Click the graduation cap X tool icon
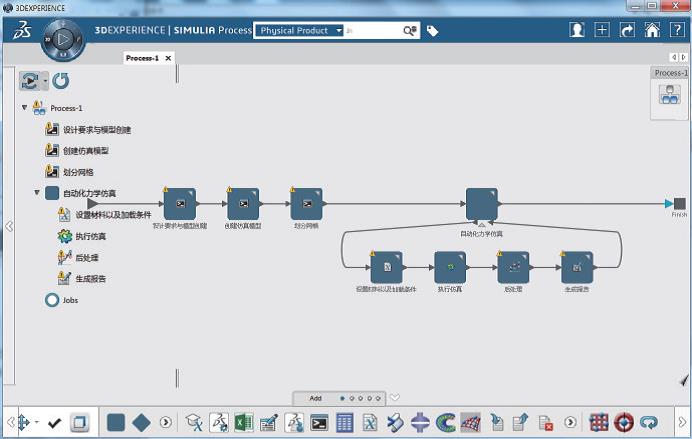The height and width of the screenshot is (439, 692). [194, 423]
